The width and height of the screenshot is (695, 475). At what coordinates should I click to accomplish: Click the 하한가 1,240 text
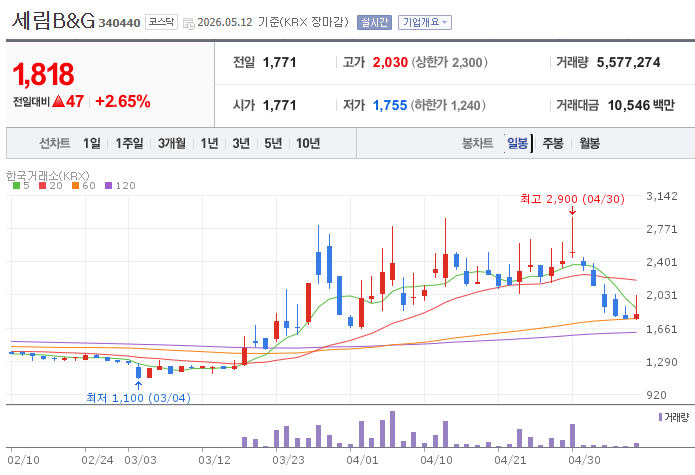tap(448, 105)
